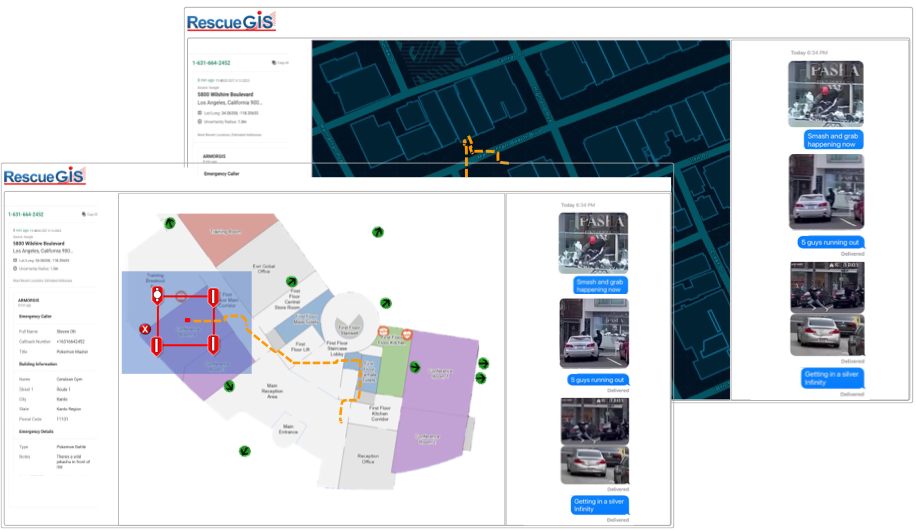Click the copy icon beside phone number
The image size is (916, 531).
[x=85, y=214]
